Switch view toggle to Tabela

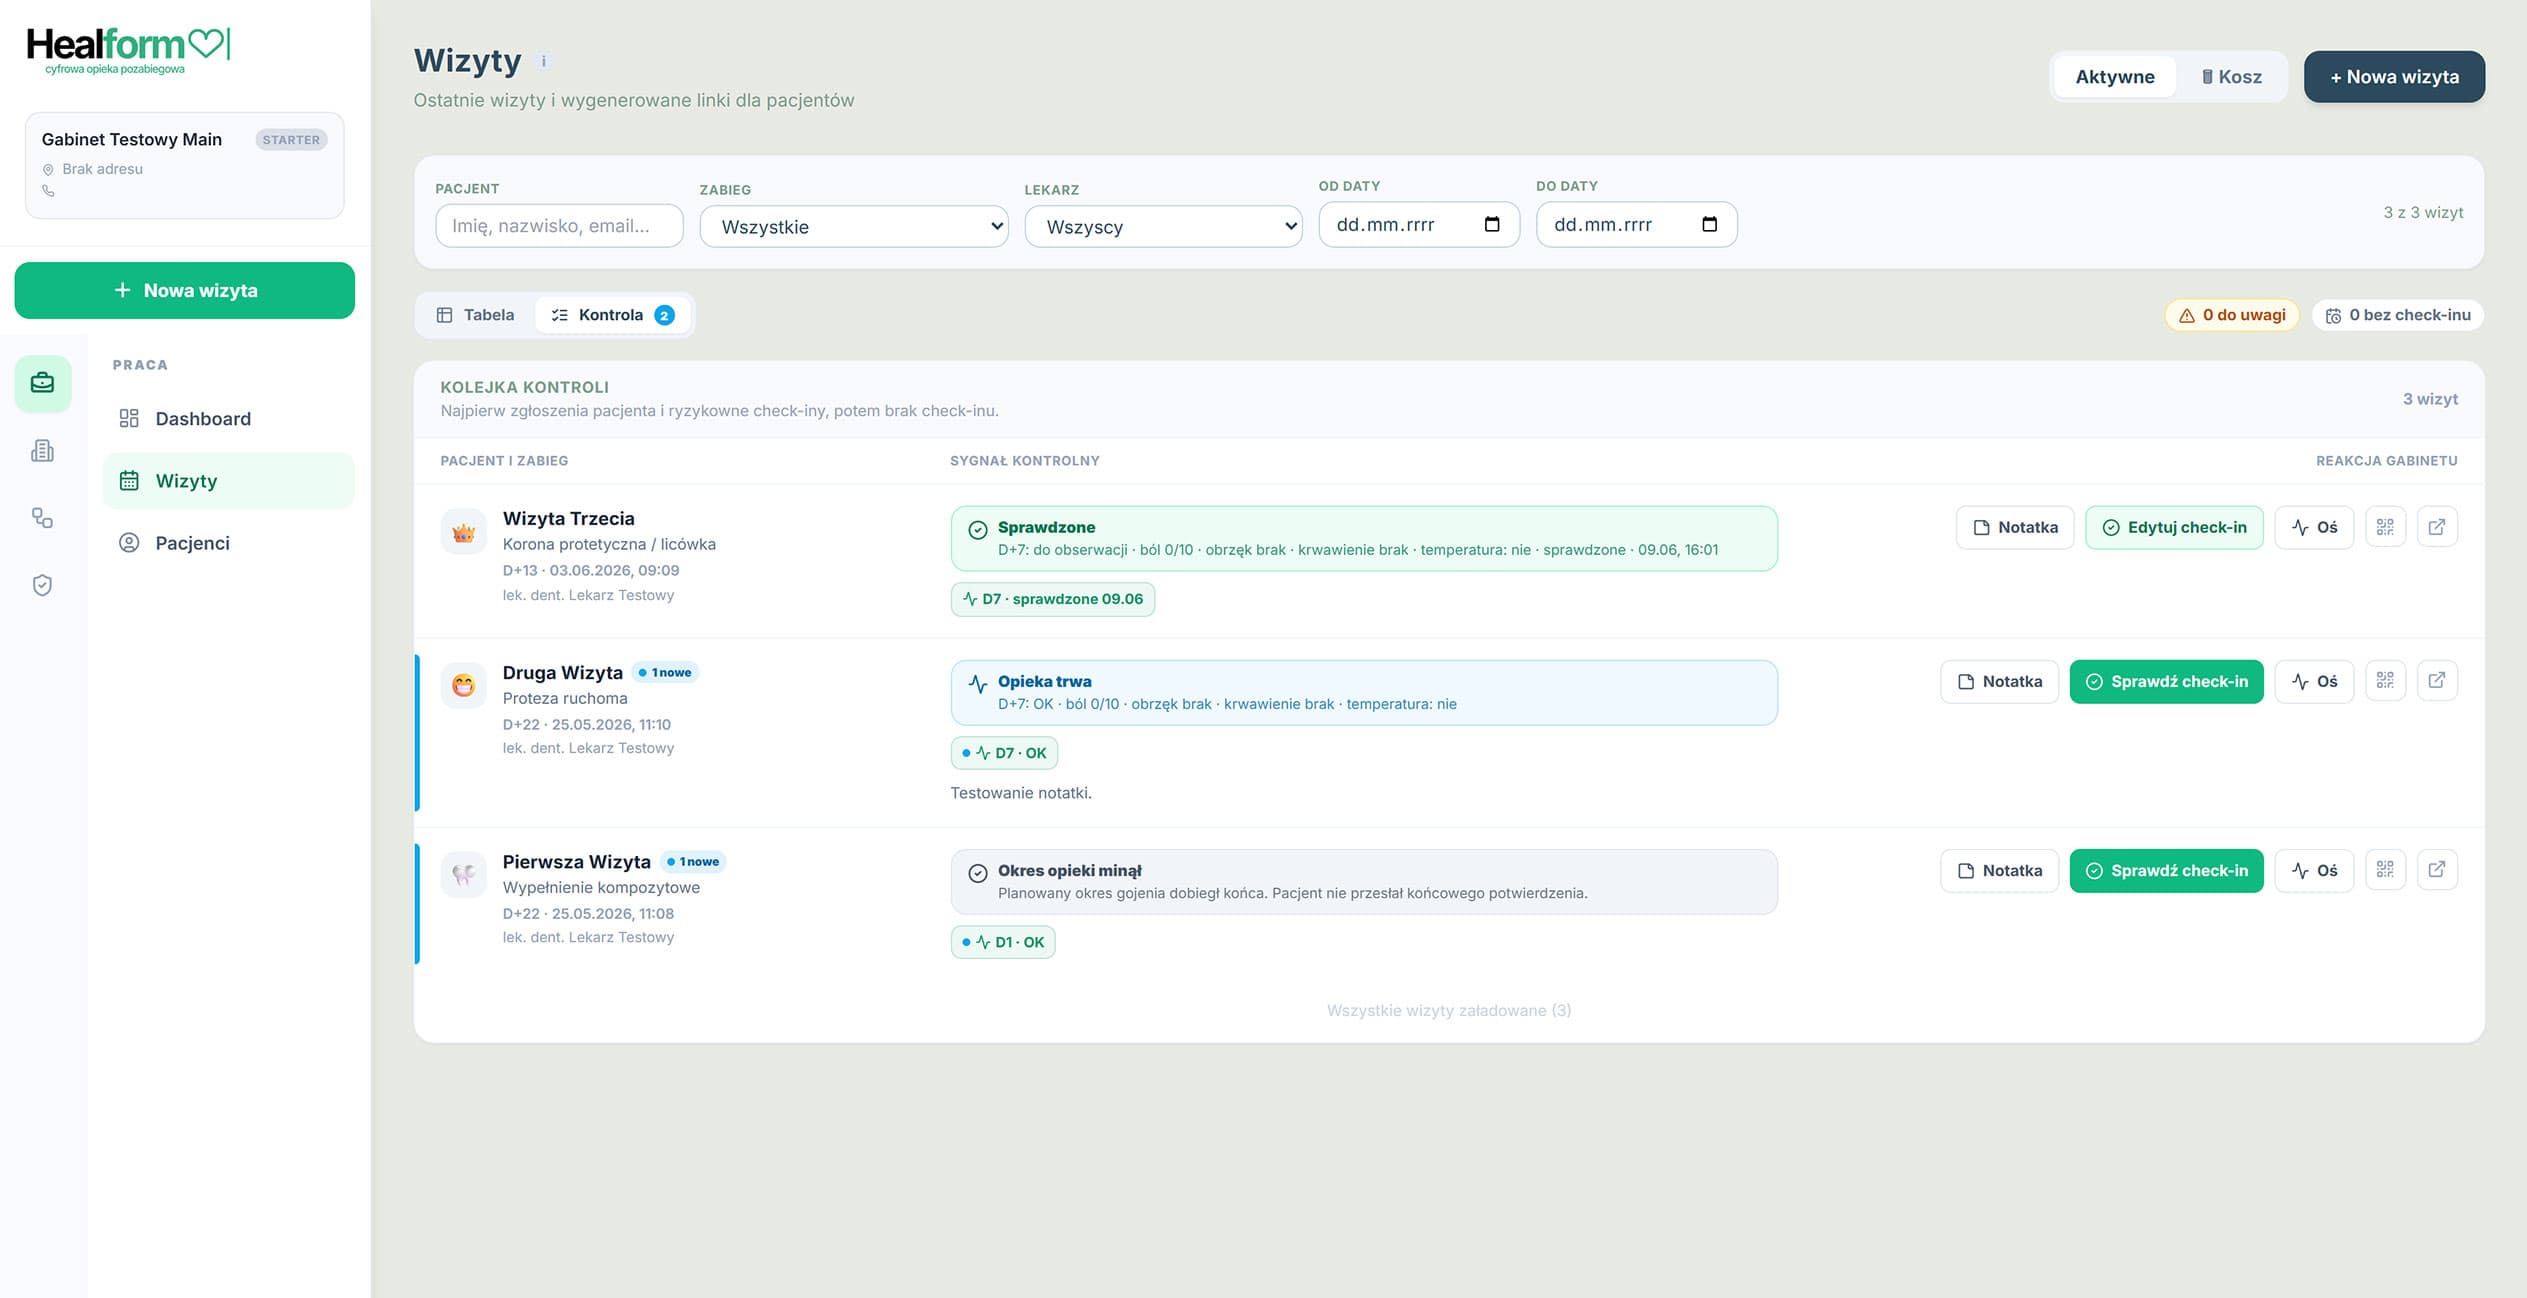pos(476,315)
